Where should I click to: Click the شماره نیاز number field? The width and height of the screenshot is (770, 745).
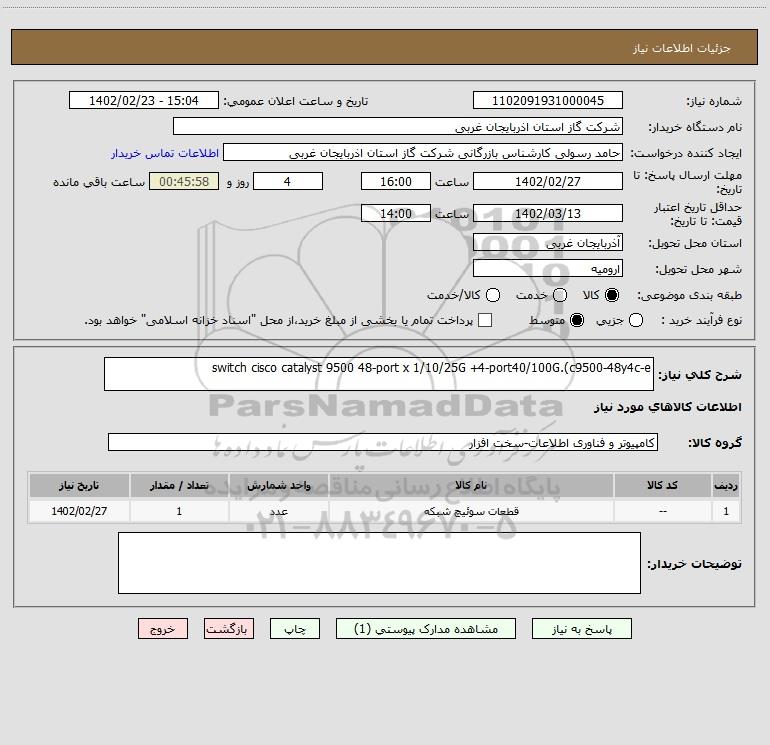coord(548,101)
